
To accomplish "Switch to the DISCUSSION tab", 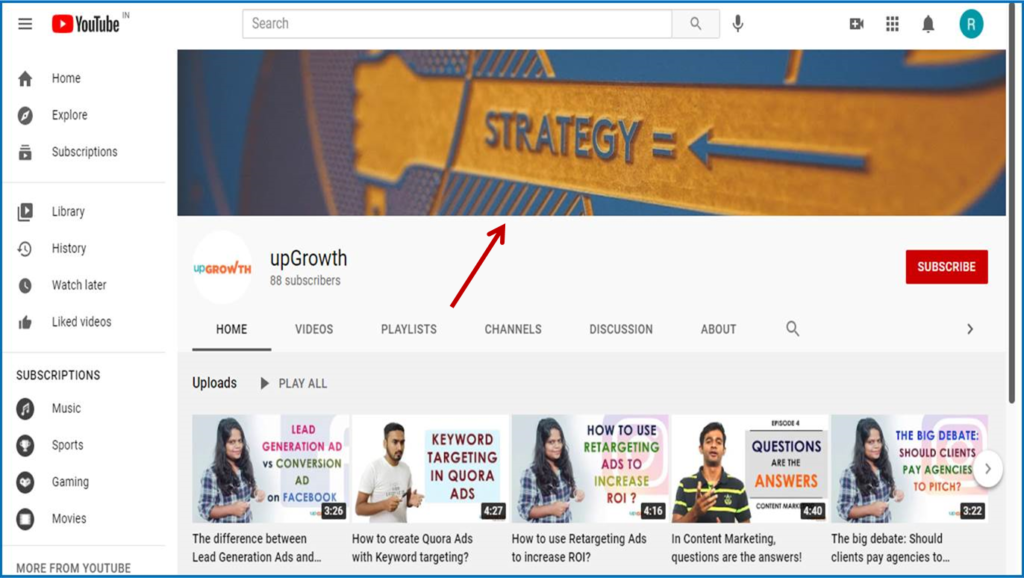I will pos(621,329).
